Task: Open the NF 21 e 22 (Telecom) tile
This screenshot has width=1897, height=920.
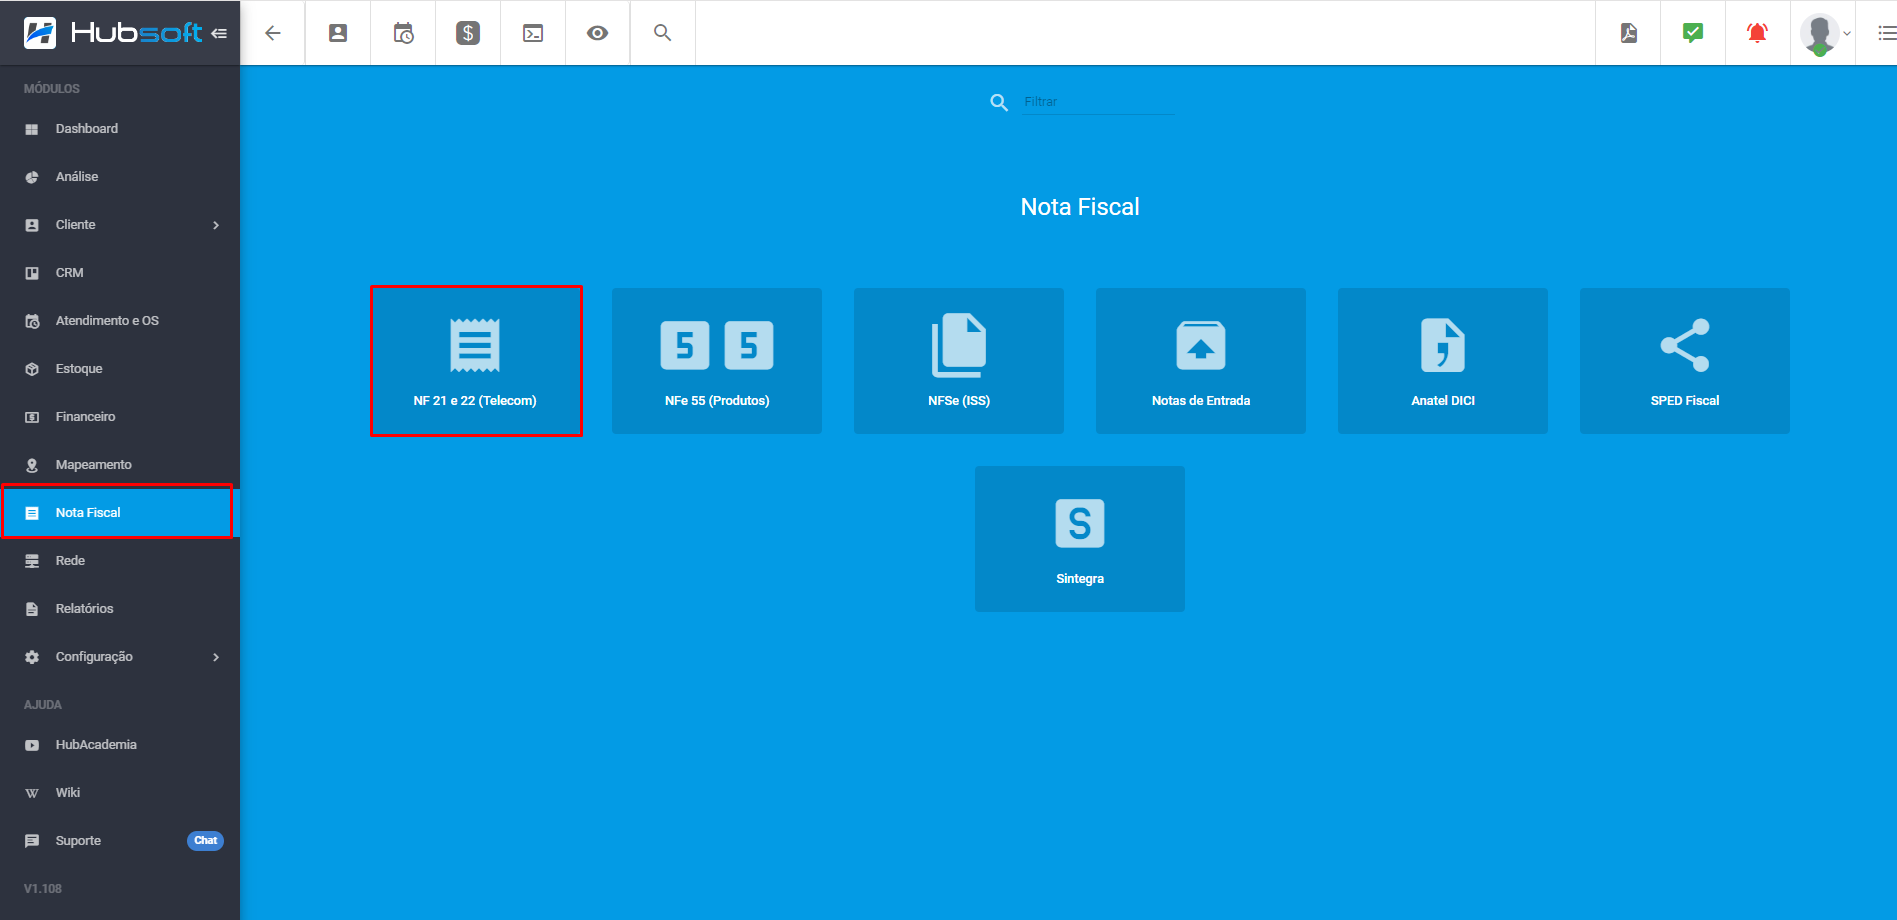Action: pyautogui.click(x=476, y=361)
